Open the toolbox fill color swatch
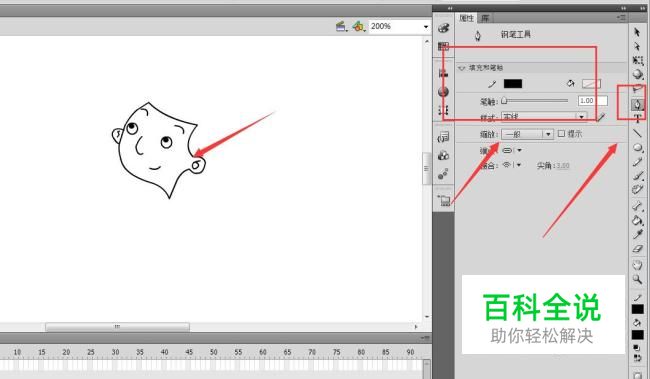Image resolution: width=650 pixels, height=379 pixels. [x=637, y=335]
